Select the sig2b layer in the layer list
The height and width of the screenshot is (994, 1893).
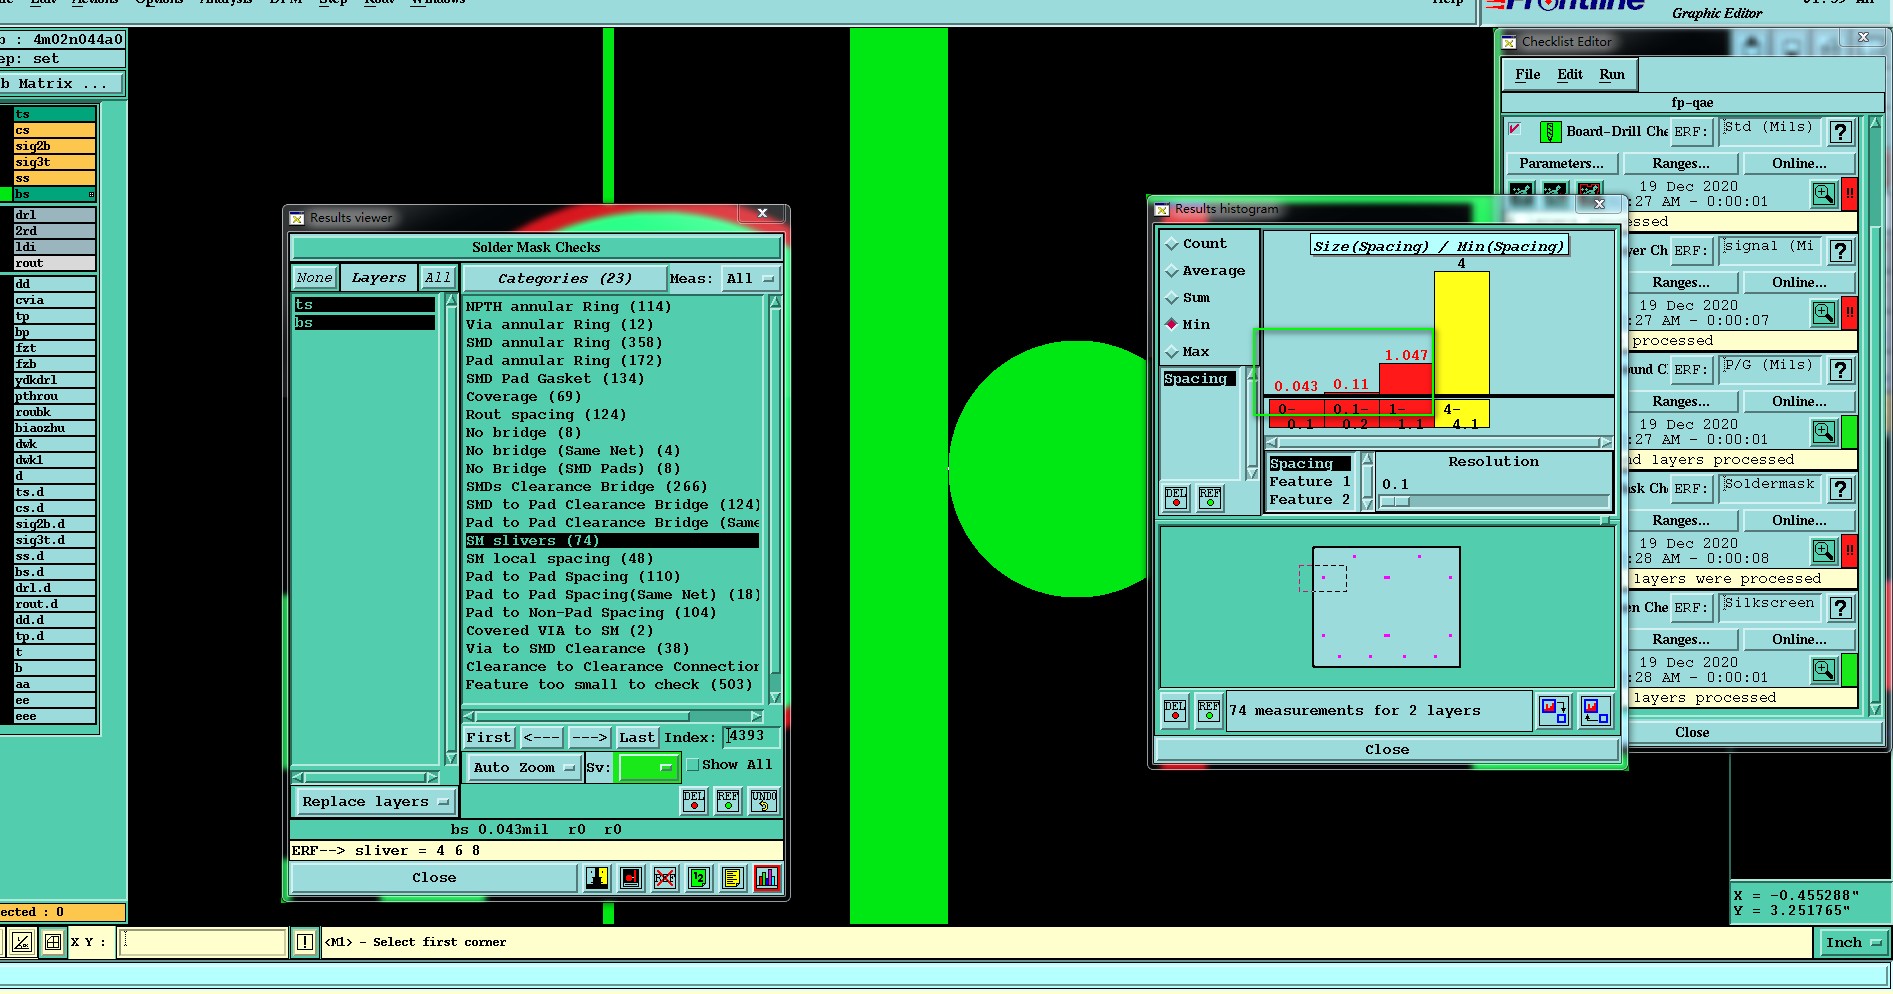coord(55,146)
